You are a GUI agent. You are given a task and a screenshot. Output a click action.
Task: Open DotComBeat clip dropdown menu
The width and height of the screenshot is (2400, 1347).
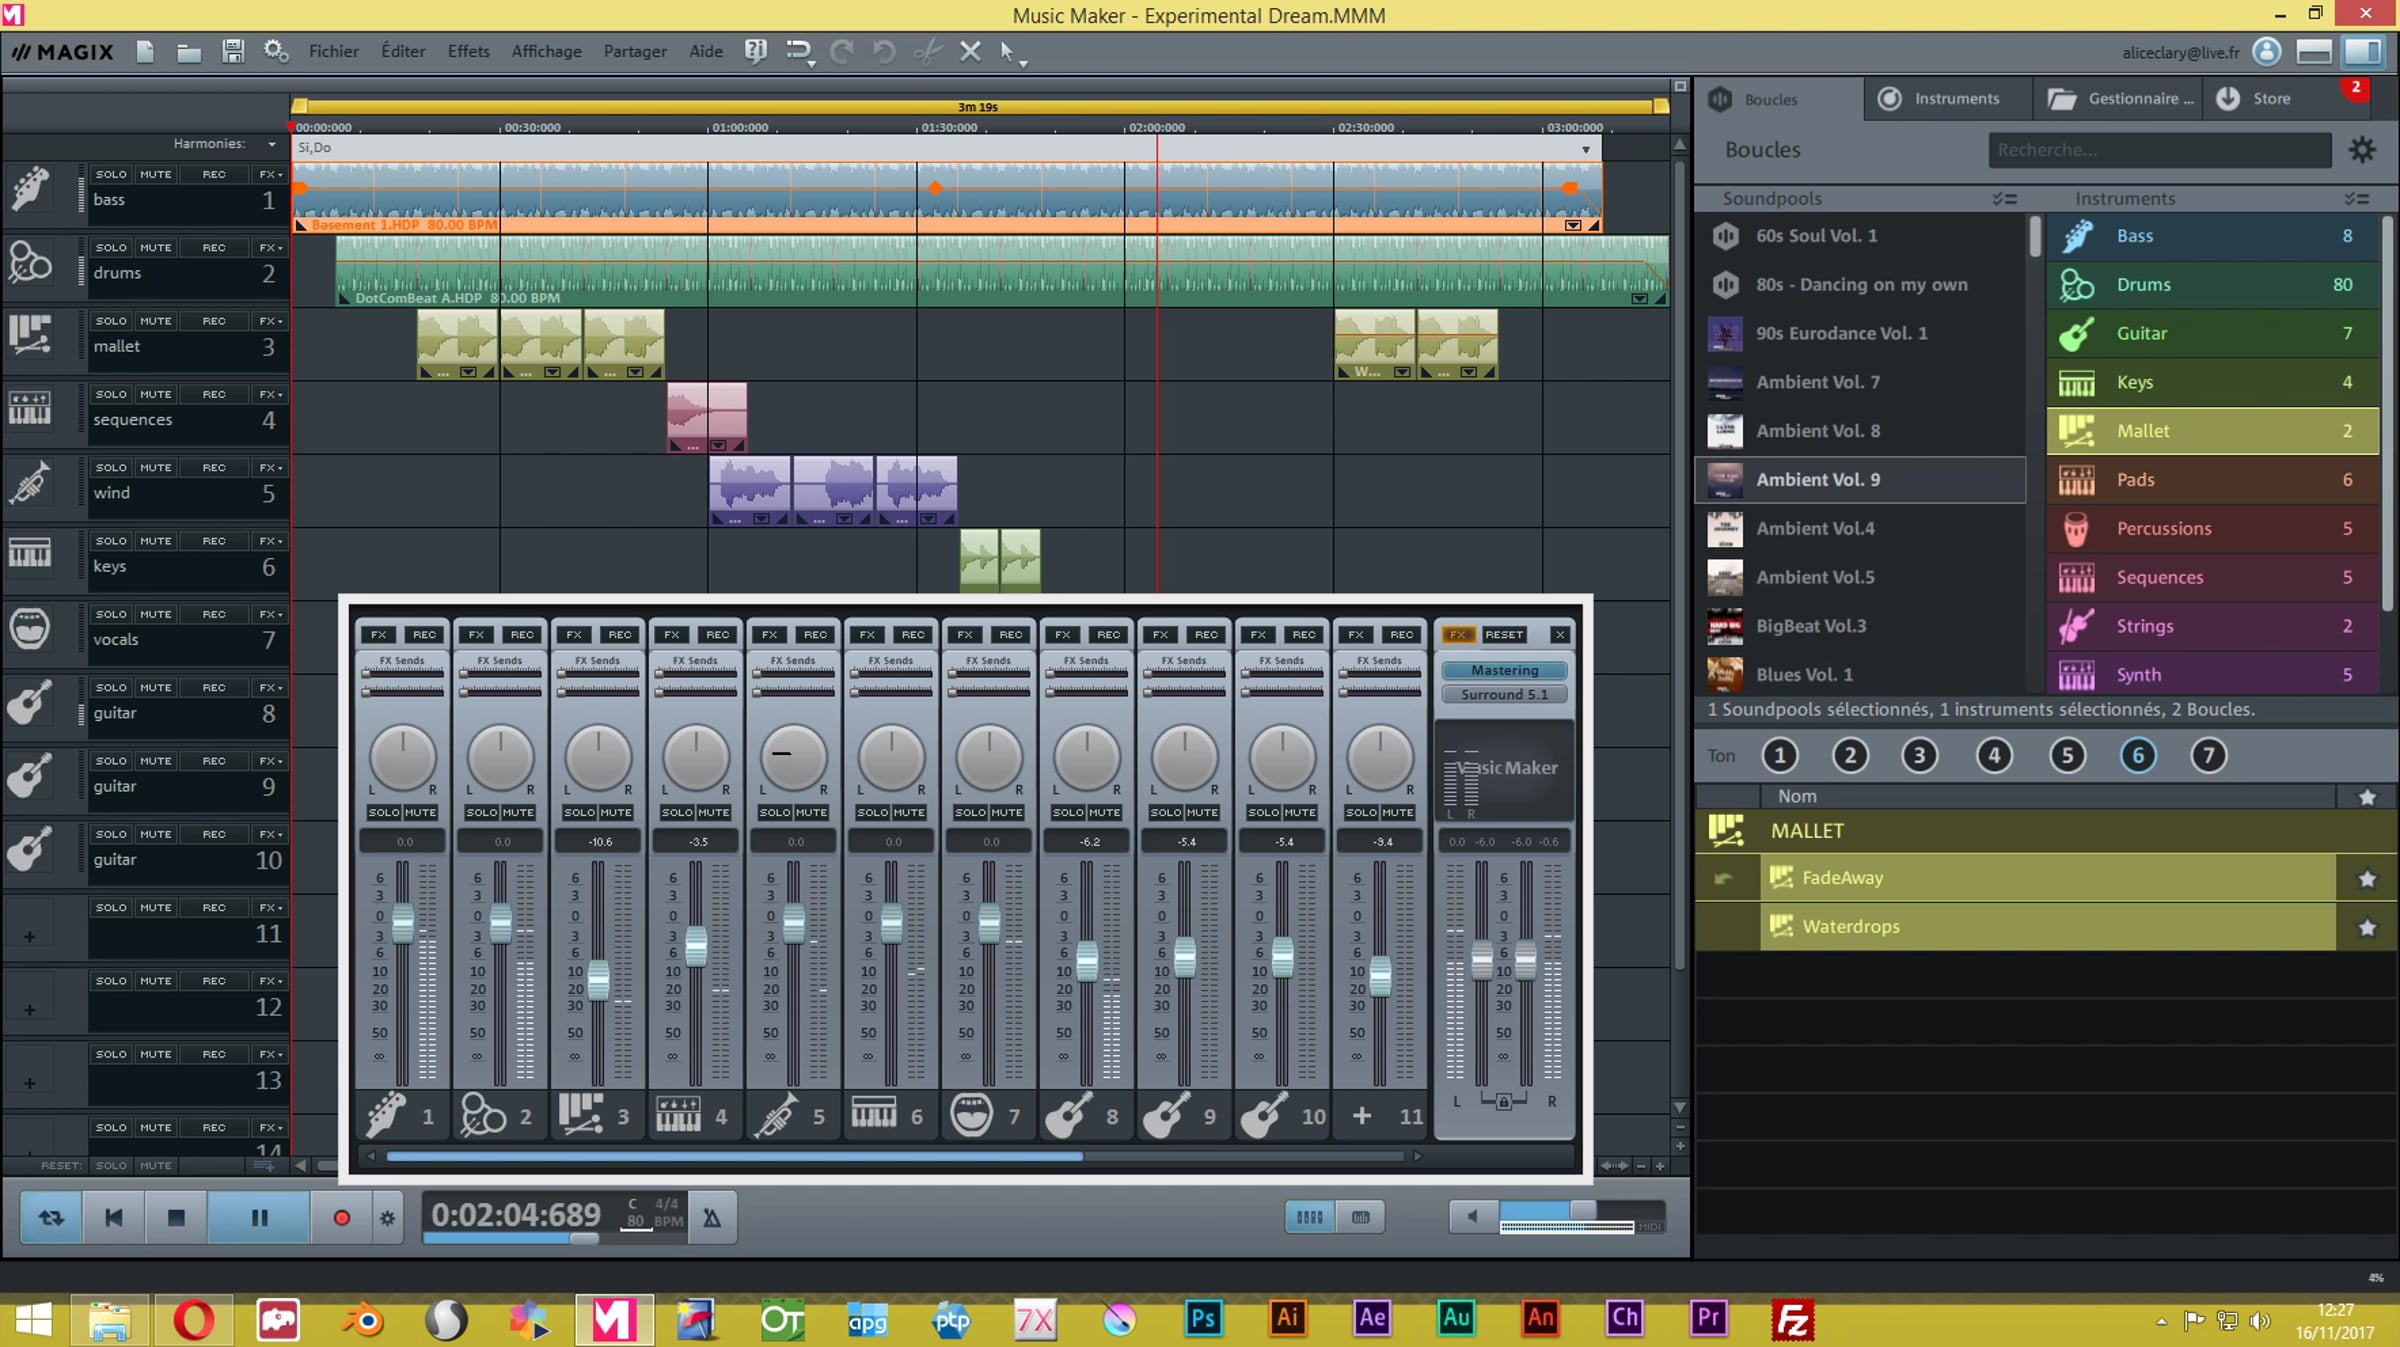1639,298
